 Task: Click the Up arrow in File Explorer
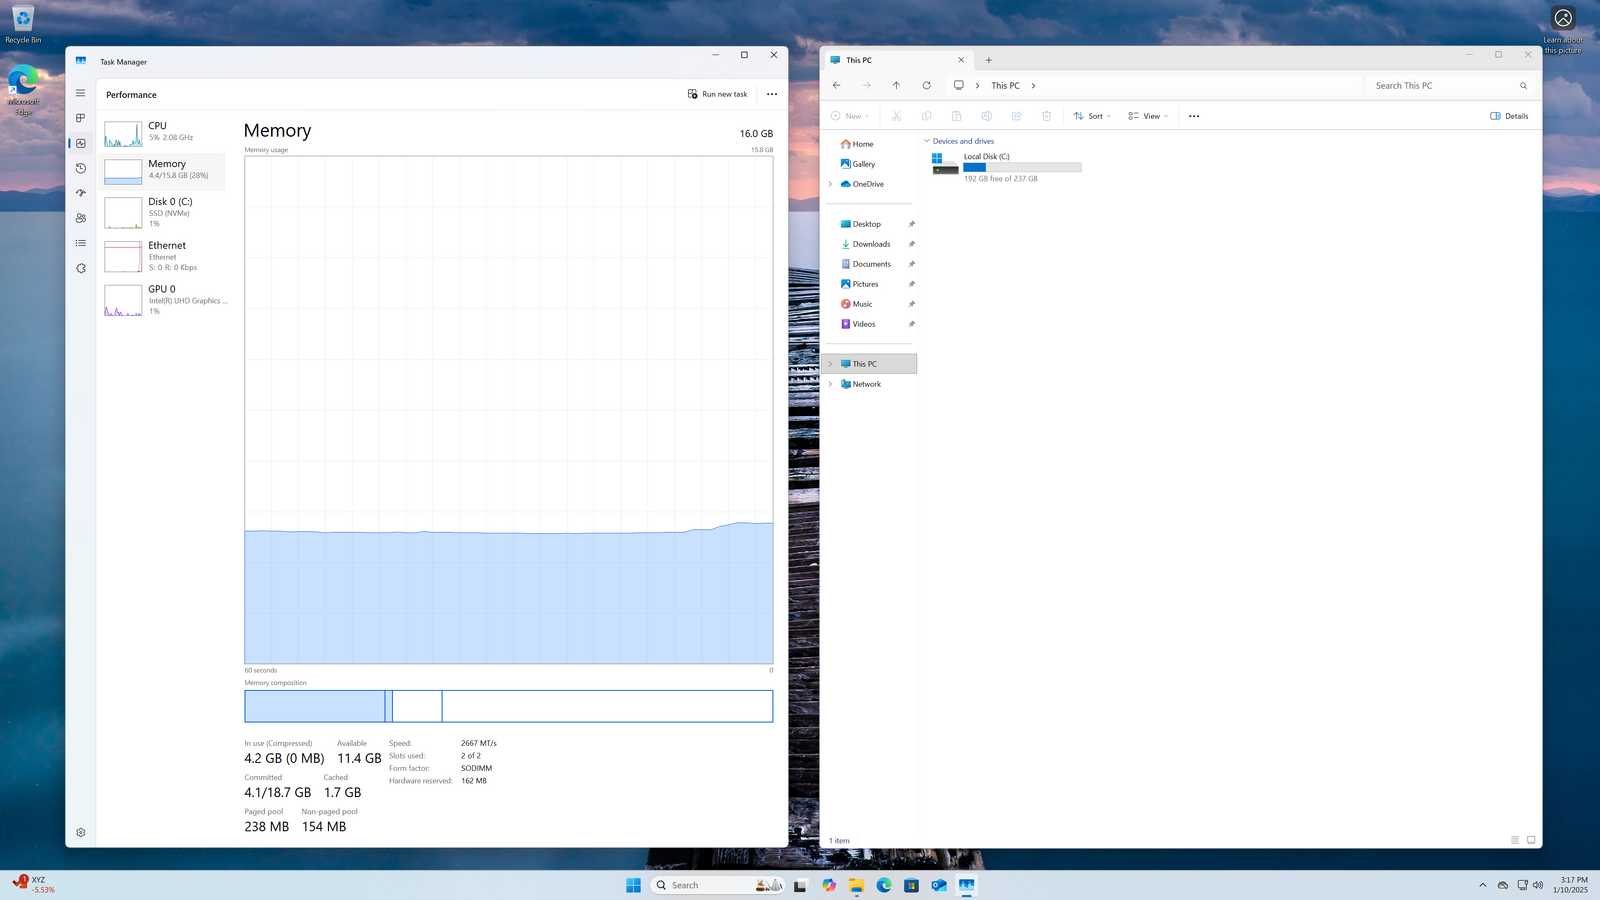coord(896,86)
